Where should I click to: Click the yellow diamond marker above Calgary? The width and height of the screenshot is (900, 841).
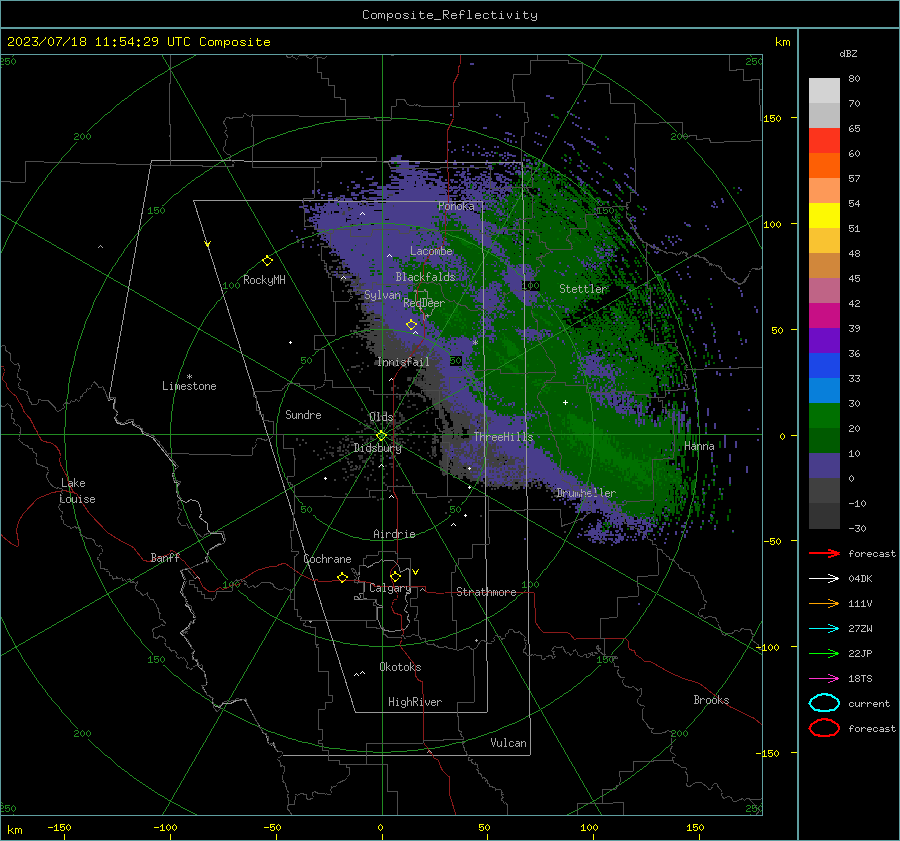395,576
